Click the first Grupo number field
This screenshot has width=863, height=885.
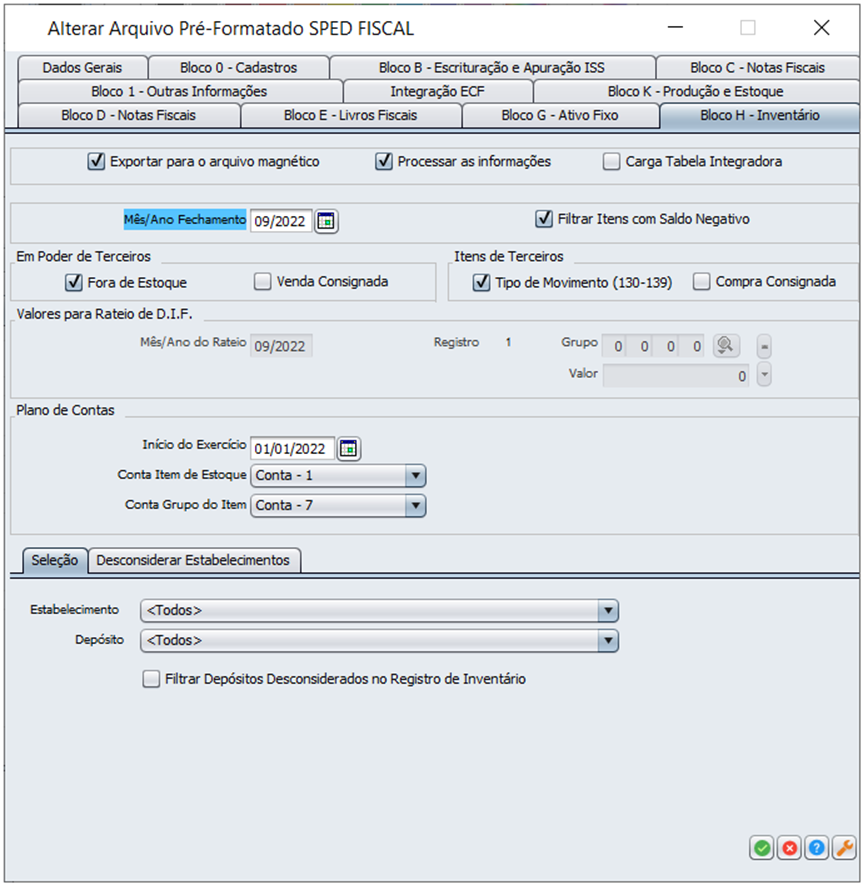[x=616, y=346]
